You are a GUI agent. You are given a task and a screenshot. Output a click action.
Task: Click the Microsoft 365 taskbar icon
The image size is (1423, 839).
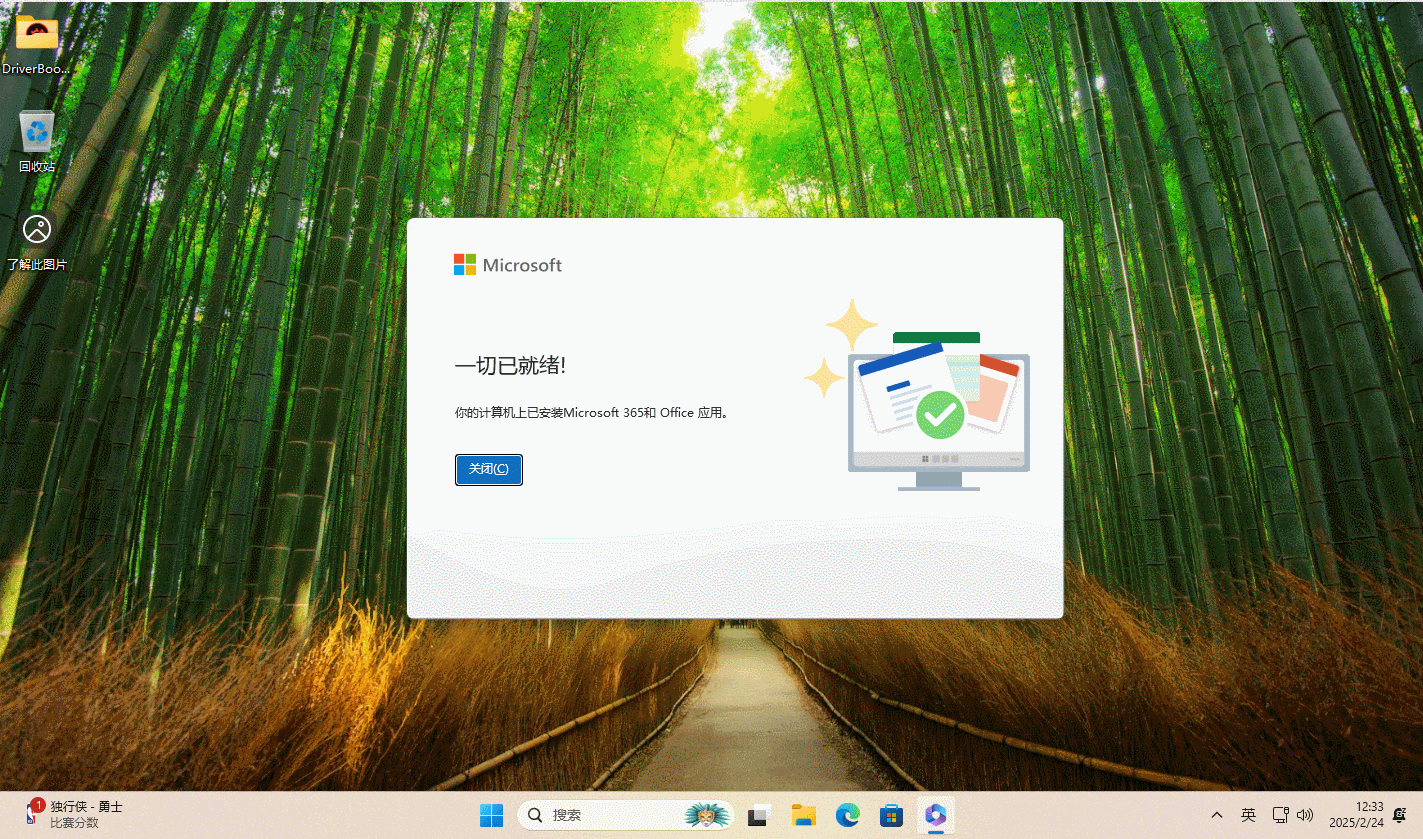point(935,816)
